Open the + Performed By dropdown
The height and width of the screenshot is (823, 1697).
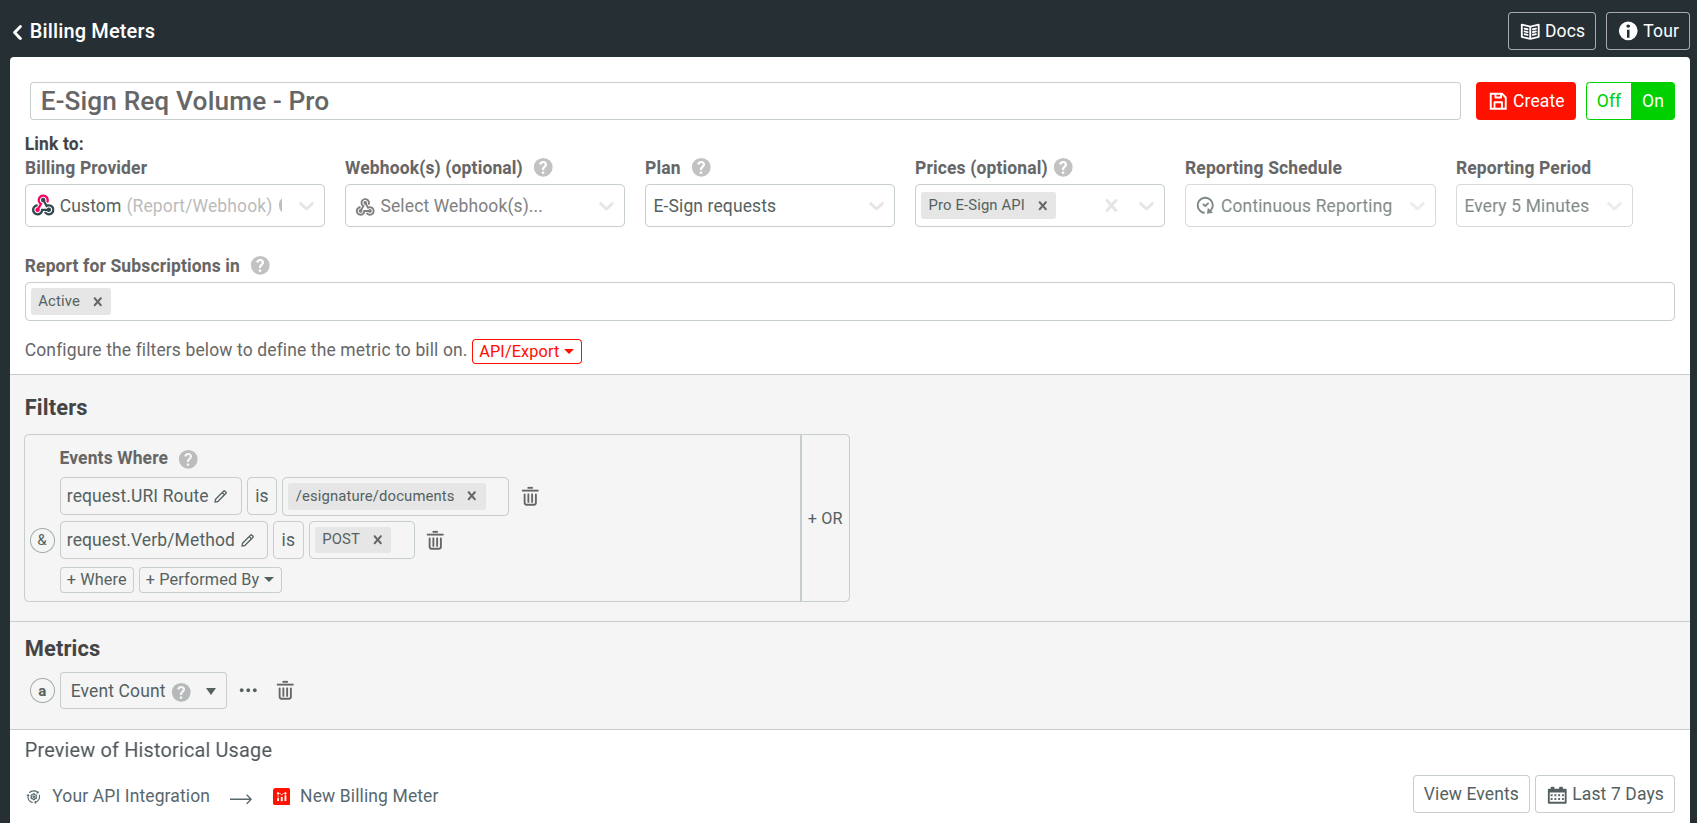210,580
